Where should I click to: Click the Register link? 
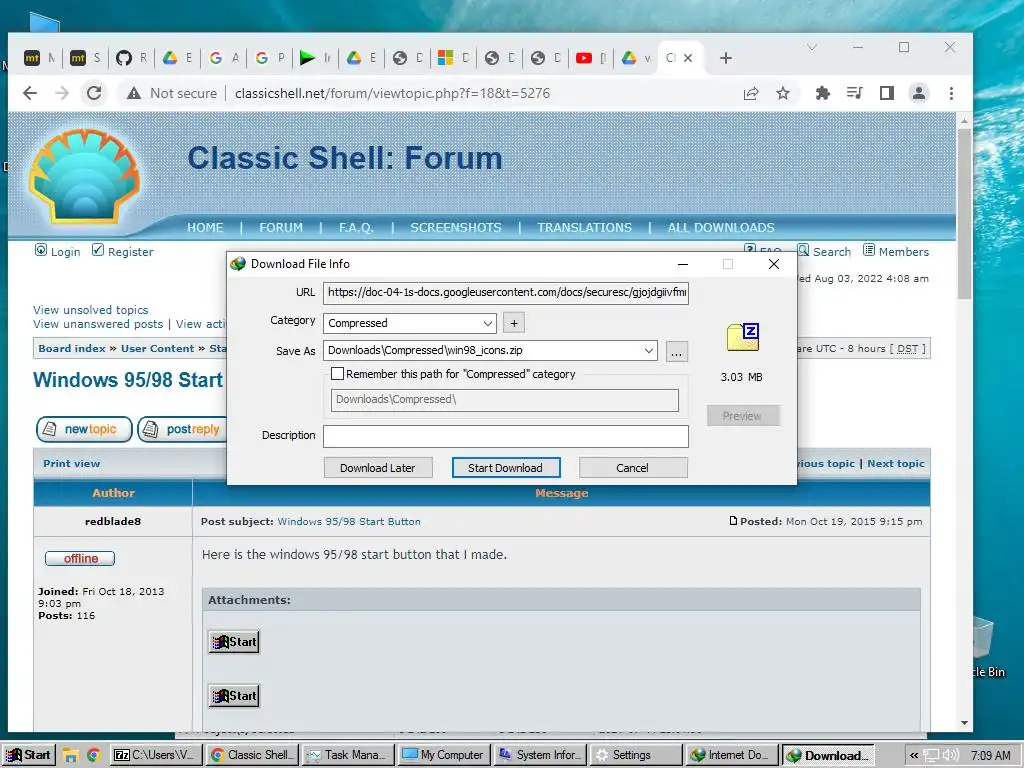pos(131,251)
